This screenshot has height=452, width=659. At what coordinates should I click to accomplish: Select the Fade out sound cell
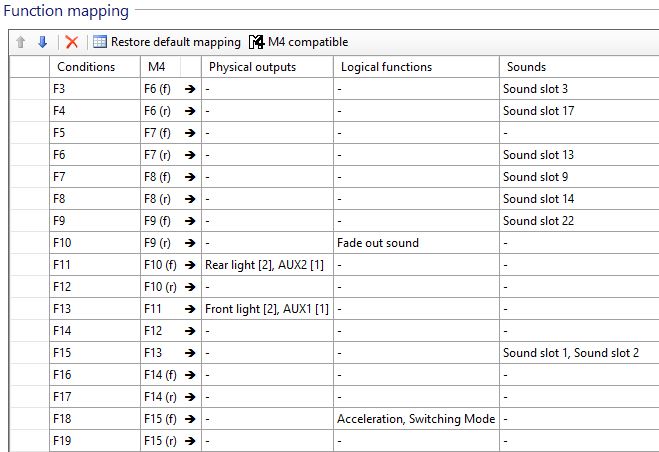(x=378, y=243)
